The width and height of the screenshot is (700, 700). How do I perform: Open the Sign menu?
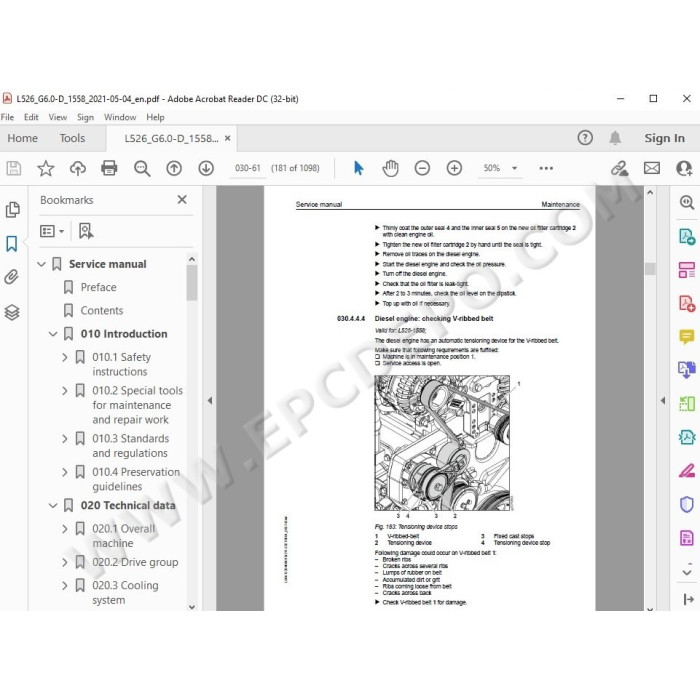click(x=85, y=117)
